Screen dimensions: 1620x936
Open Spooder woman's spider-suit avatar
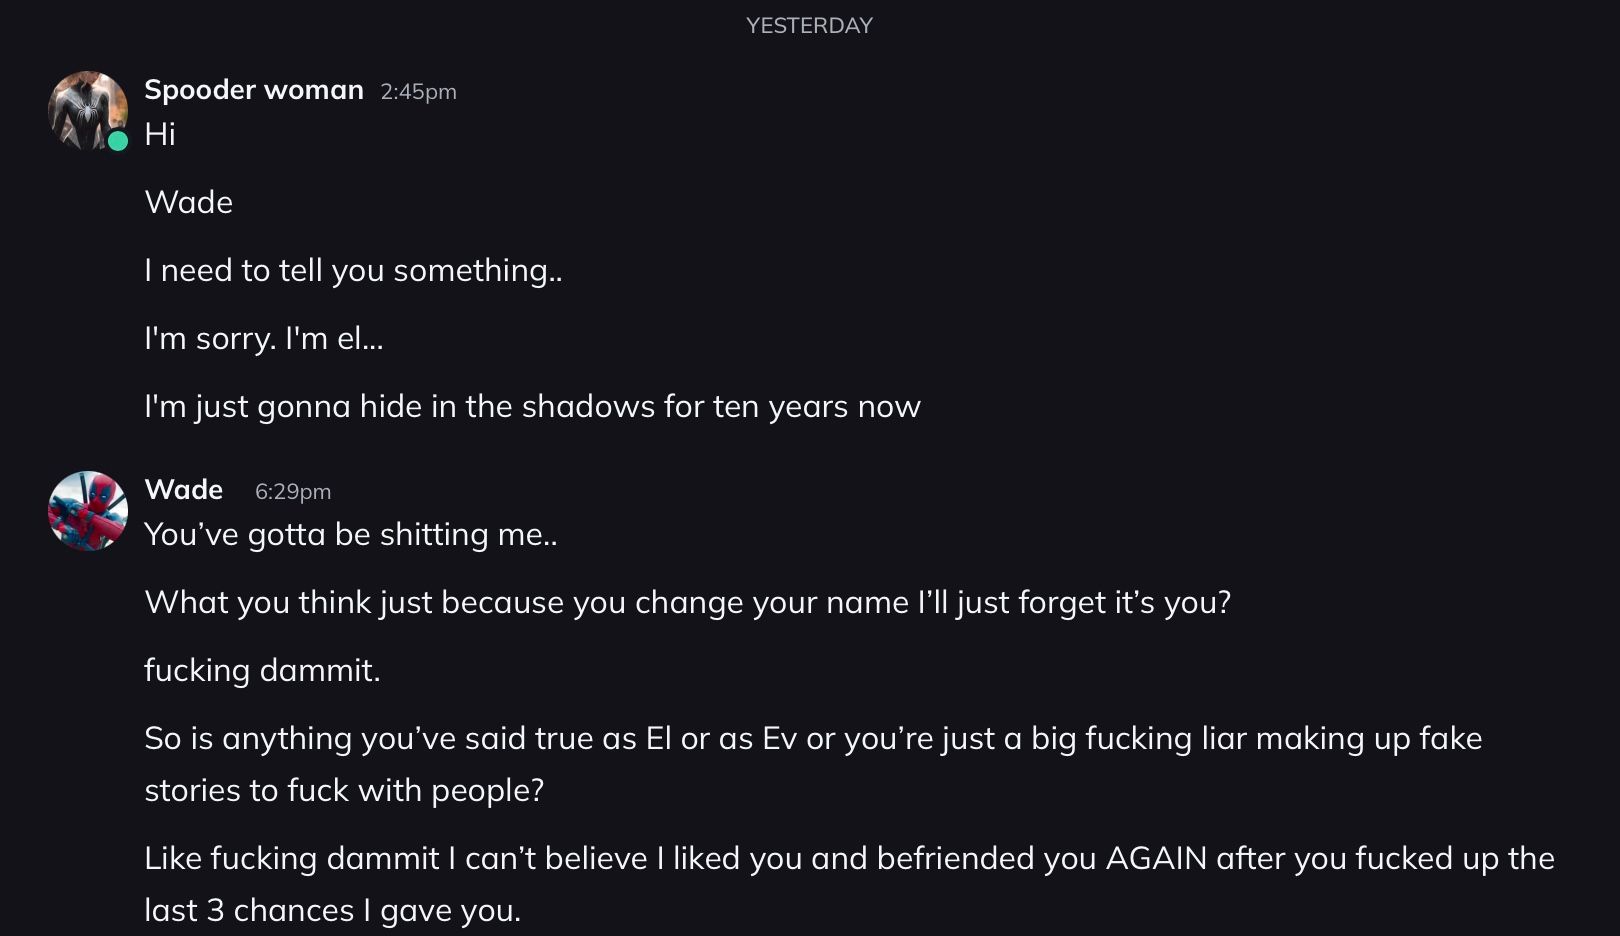point(87,109)
